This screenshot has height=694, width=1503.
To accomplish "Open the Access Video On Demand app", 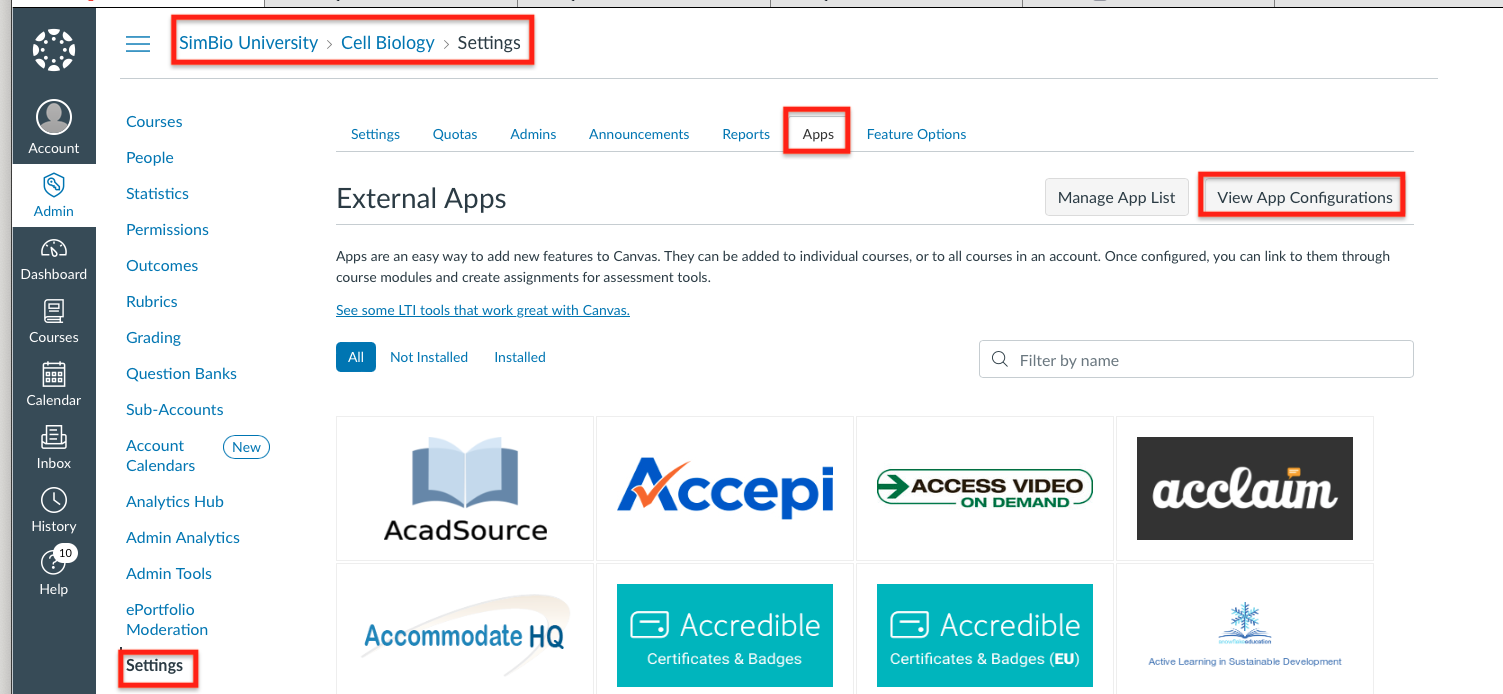I will coord(985,489).
